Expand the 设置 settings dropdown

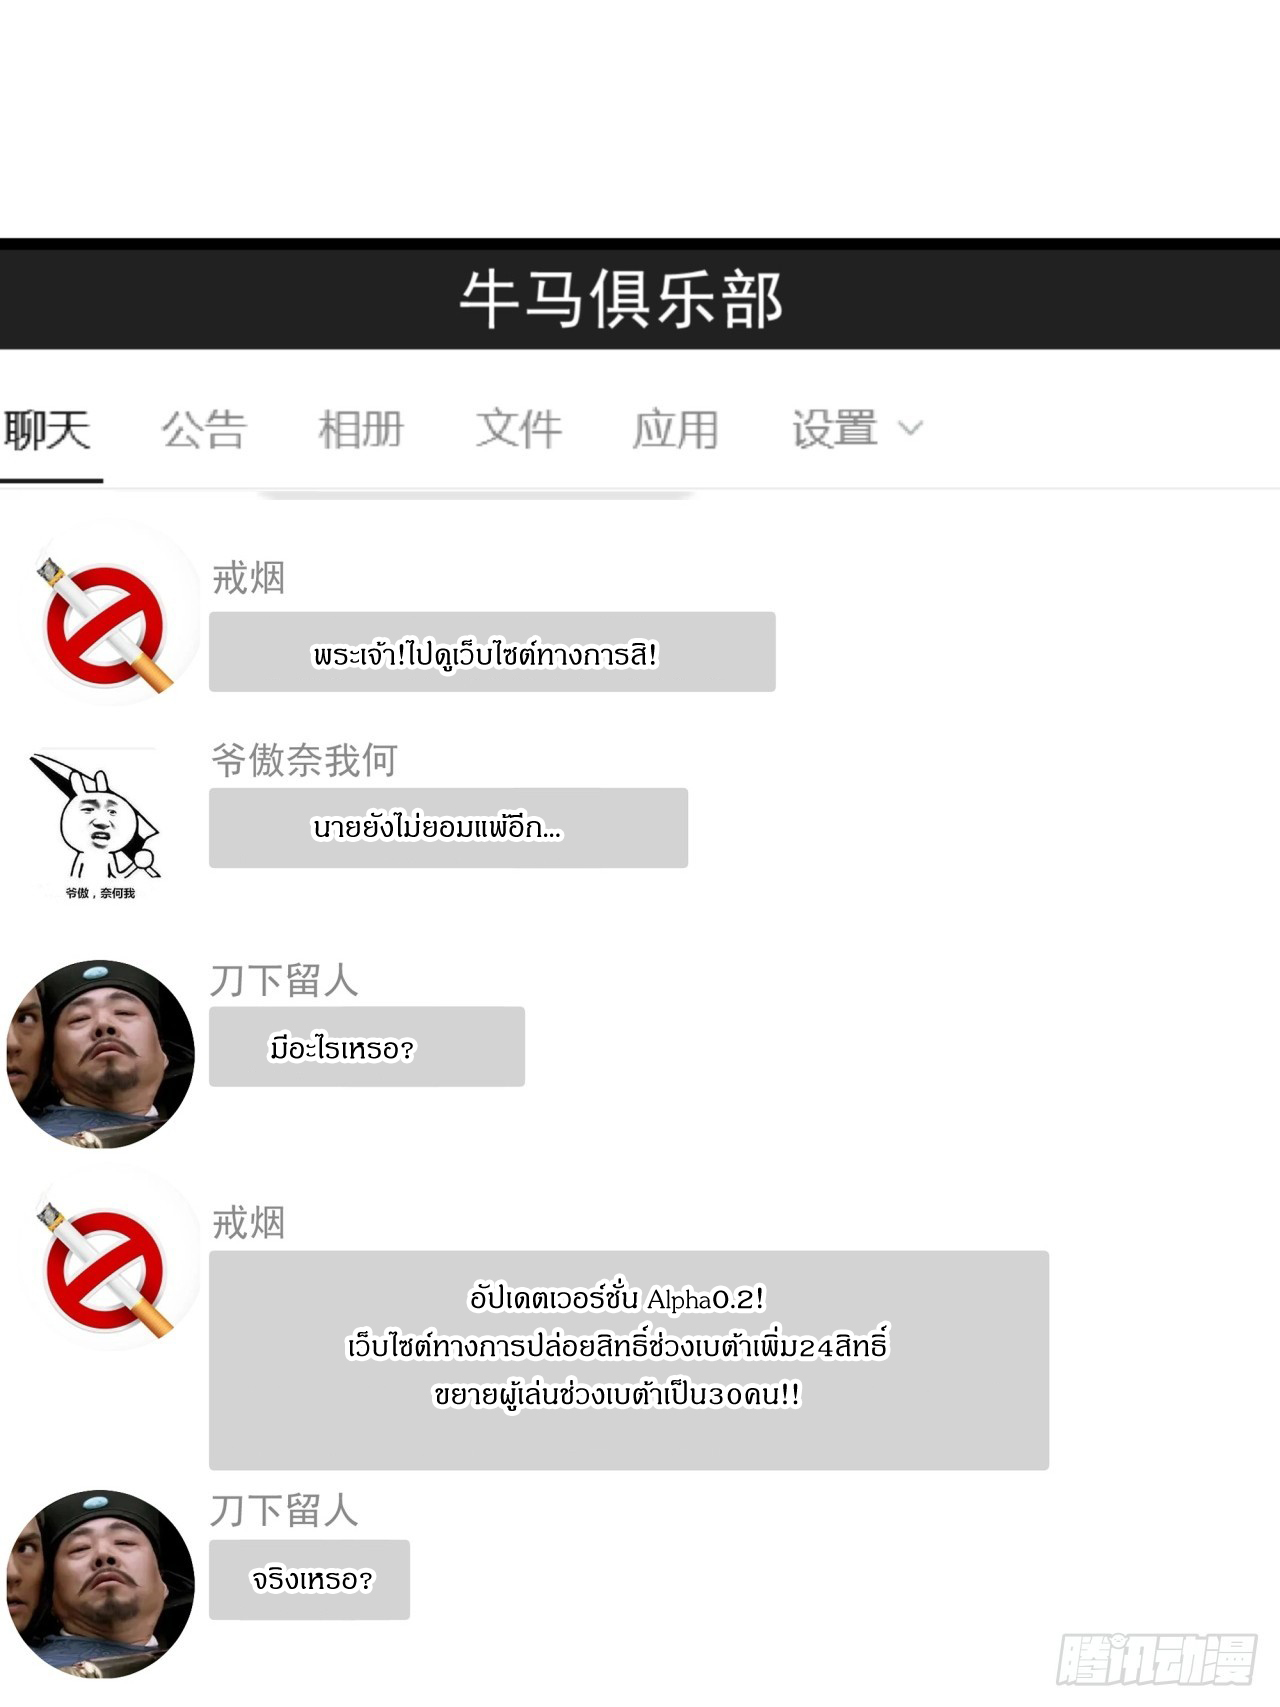[x=857, y=430]
